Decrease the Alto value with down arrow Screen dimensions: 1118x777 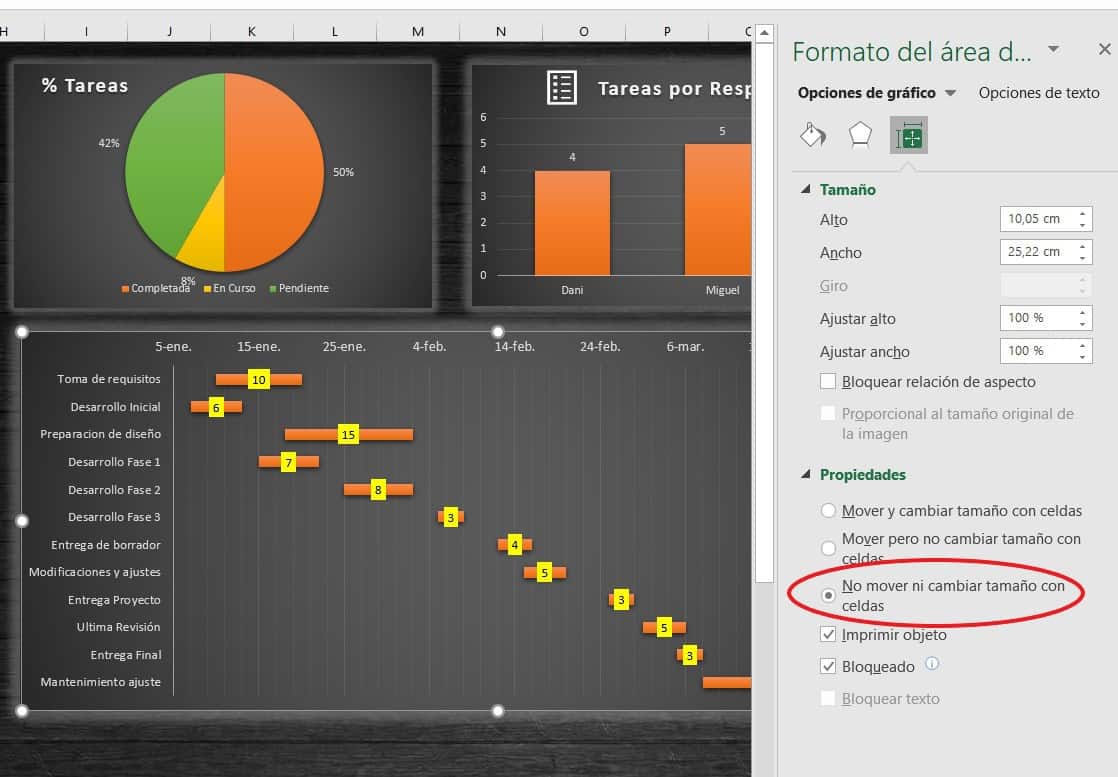click(x=1082, y=225)
